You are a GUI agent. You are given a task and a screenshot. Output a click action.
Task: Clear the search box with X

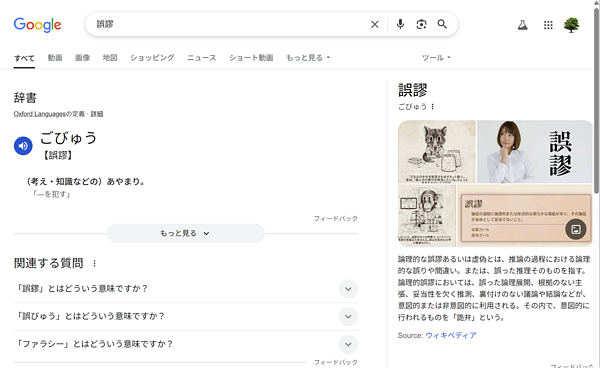coord(375,24)
